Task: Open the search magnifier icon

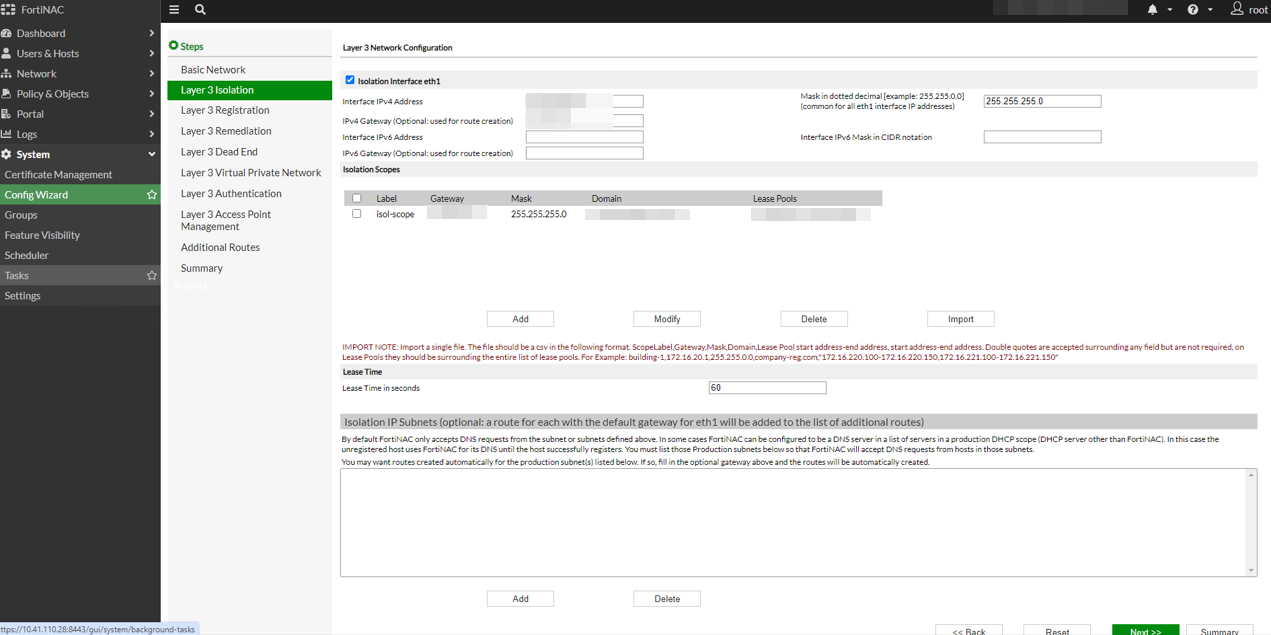Action: (200, 10)
